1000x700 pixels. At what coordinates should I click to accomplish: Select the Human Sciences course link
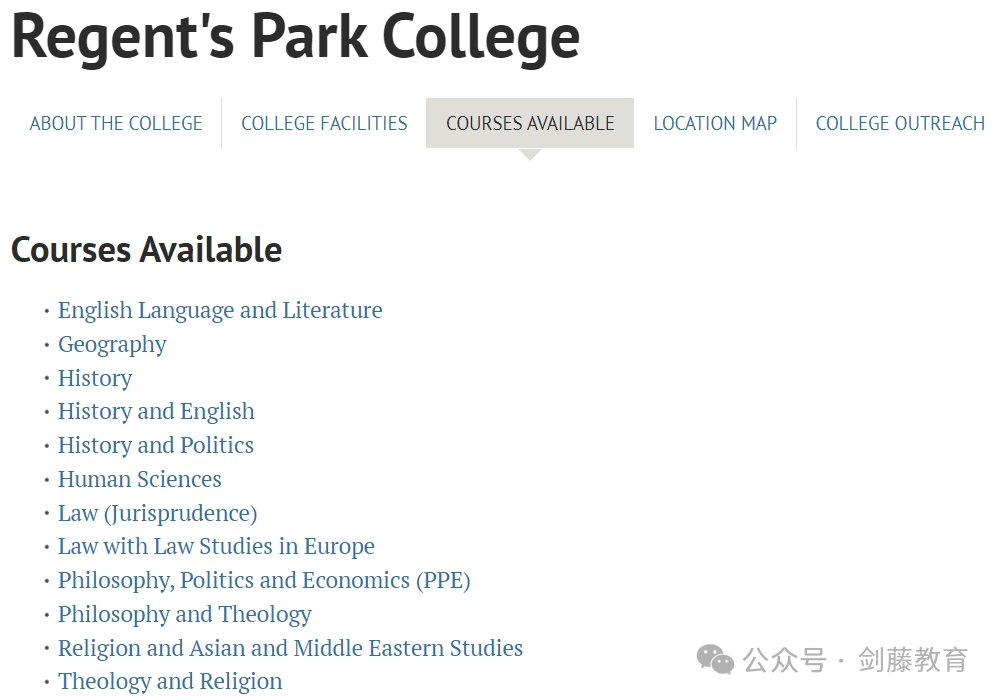140,479
